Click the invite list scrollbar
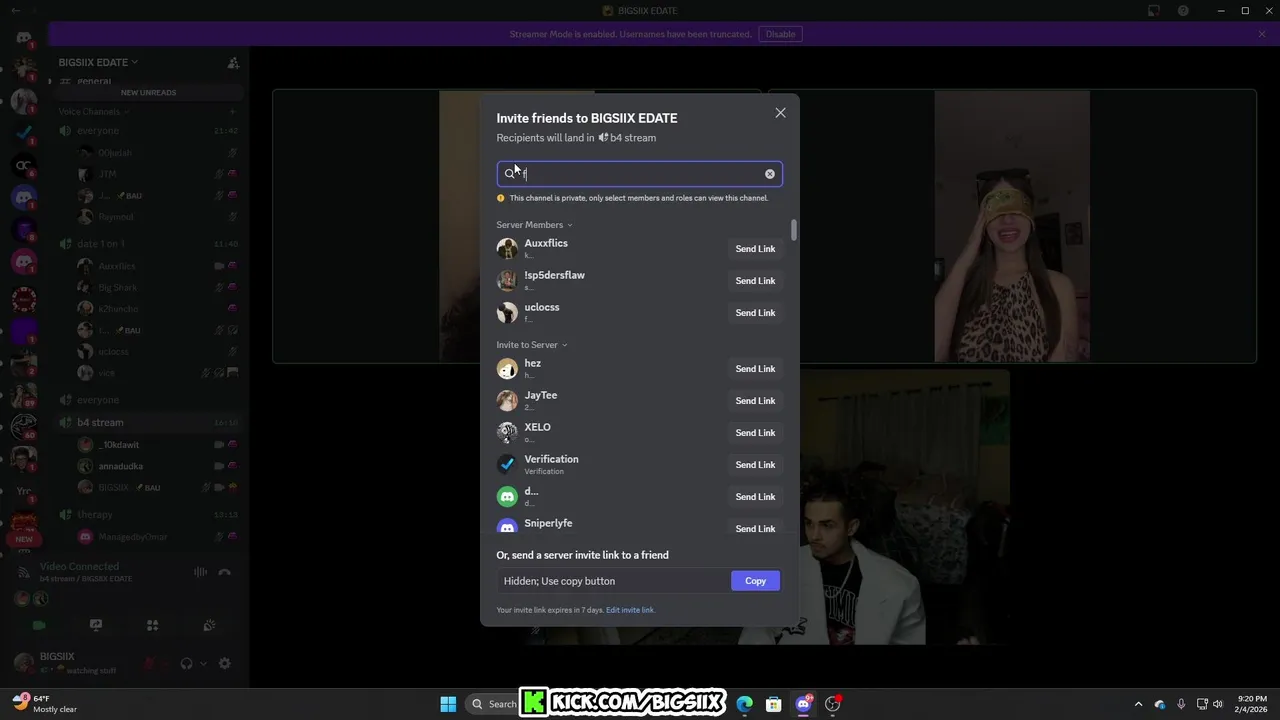1280x720 pixels. [x=794, y=230]
